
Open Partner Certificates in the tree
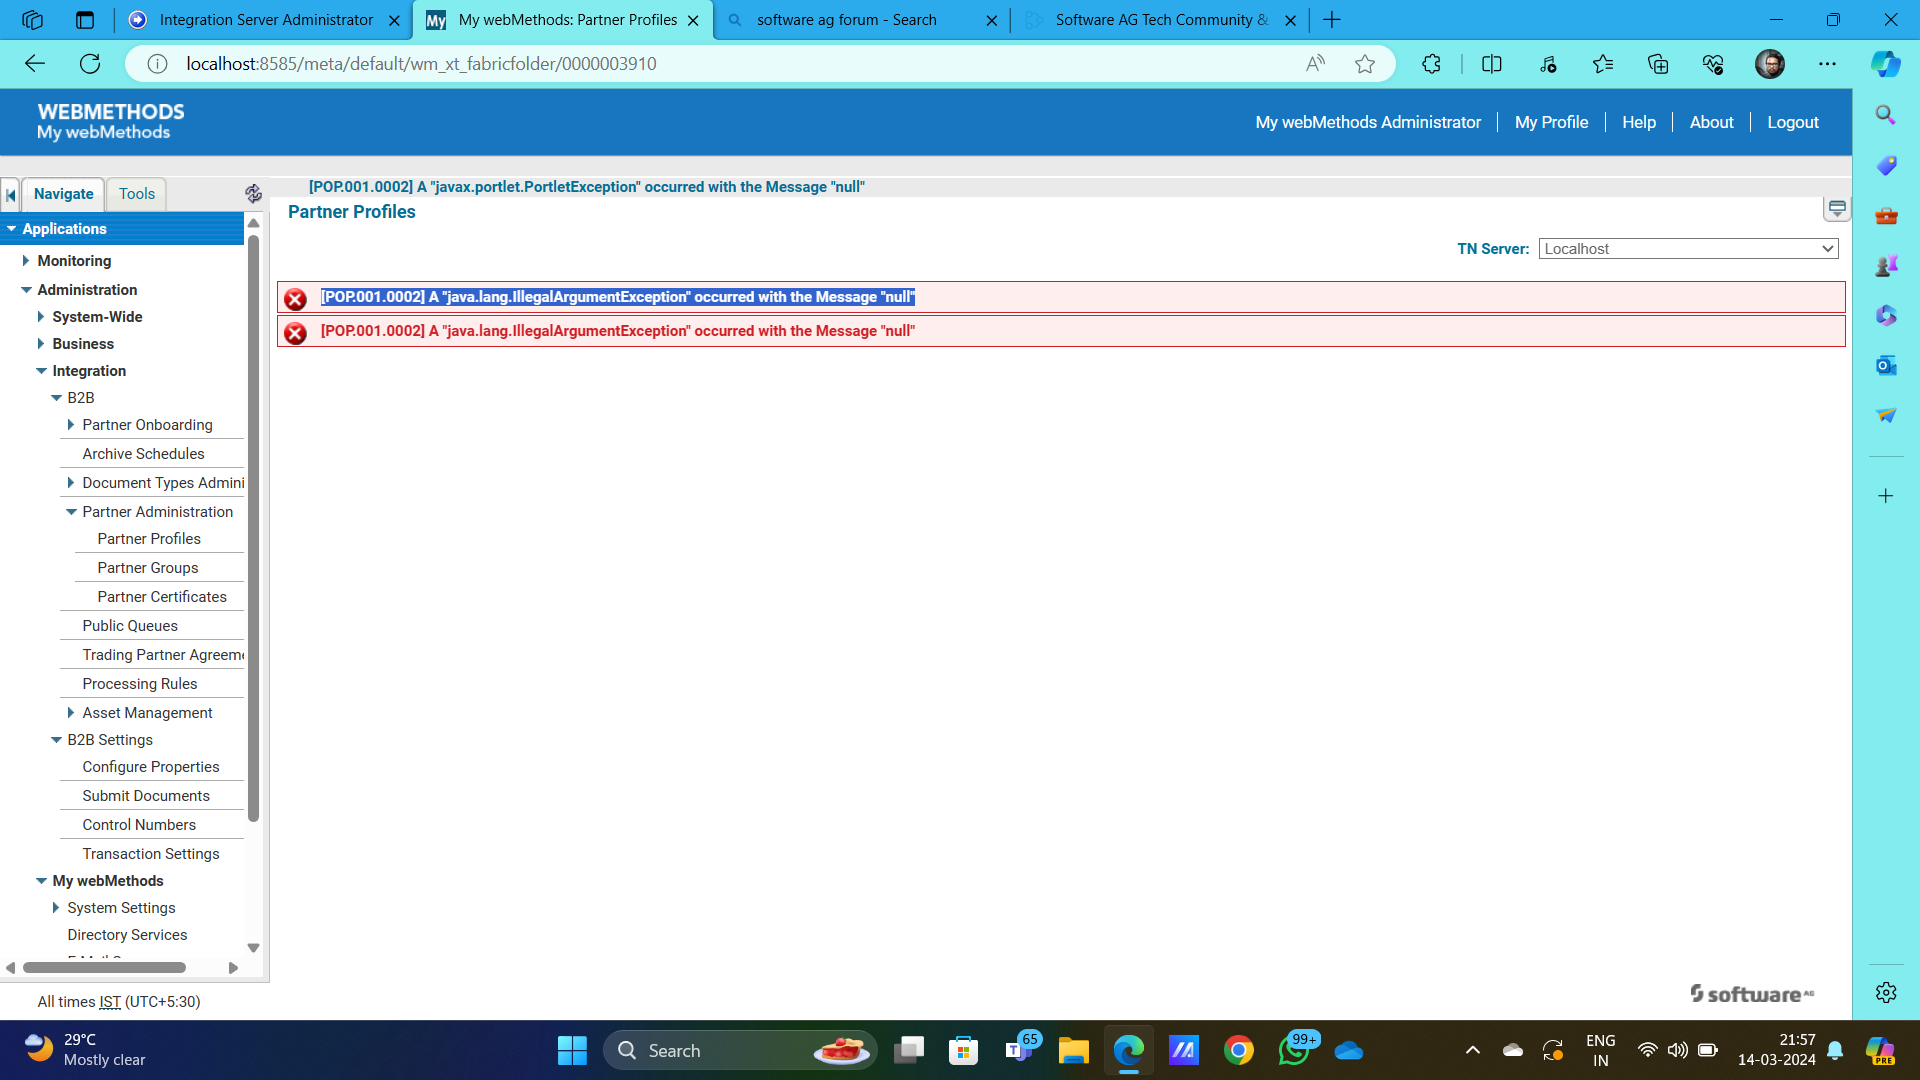[x=162, y=597]
